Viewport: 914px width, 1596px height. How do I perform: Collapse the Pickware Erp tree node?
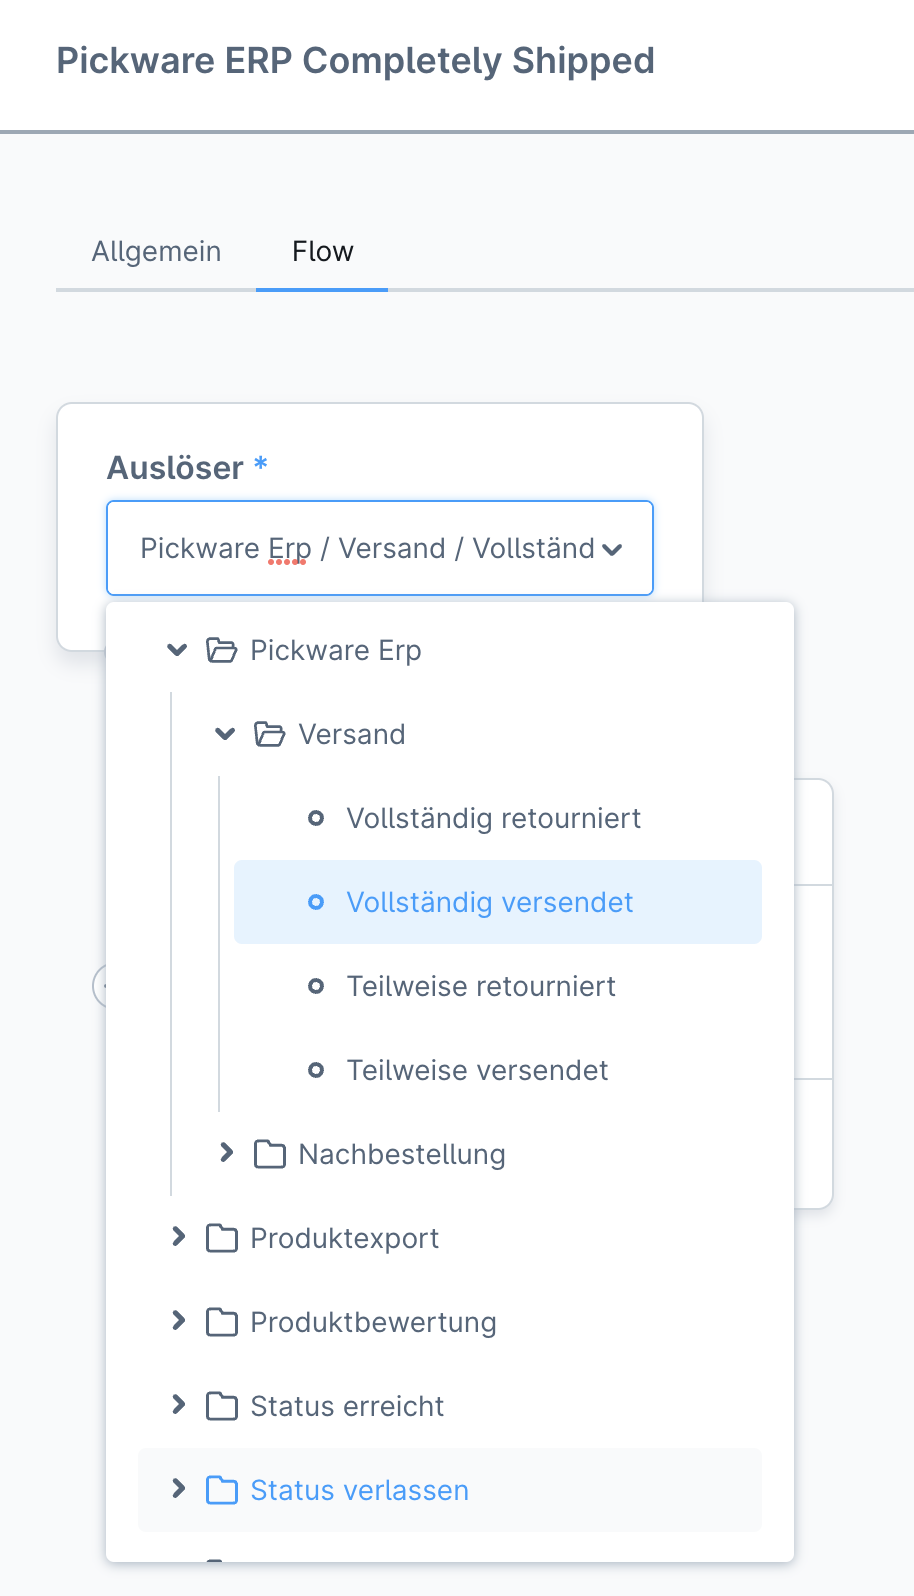pyautogui.click(x=178, y=650)
